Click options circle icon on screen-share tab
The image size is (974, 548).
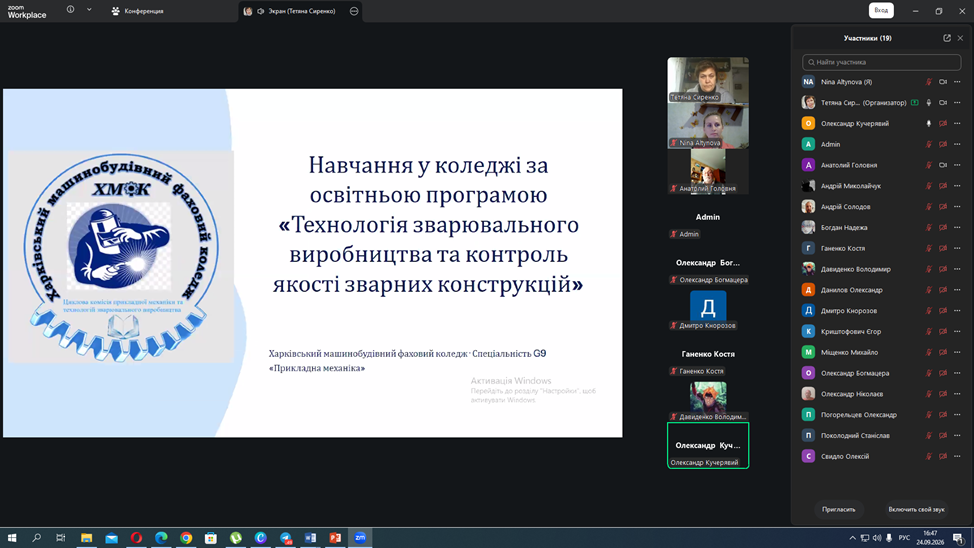(354, 11)
